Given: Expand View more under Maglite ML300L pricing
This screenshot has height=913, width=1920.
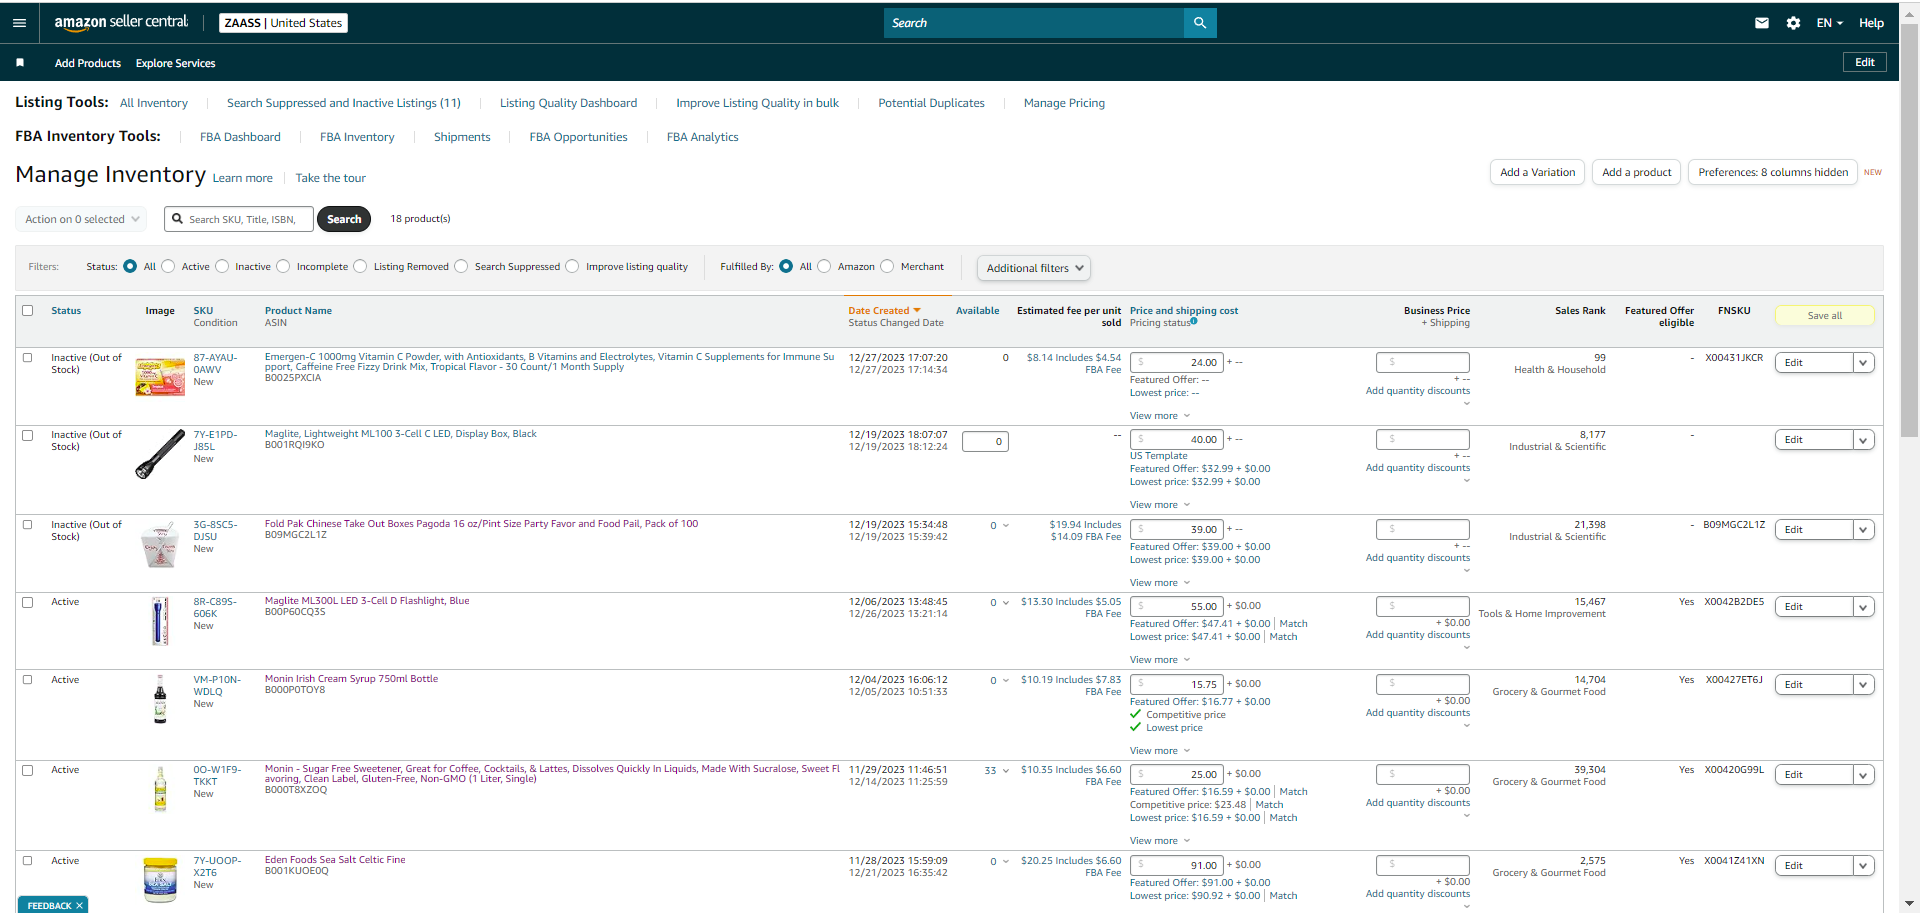Looking at the screenshot, I should pos(1160,660).
